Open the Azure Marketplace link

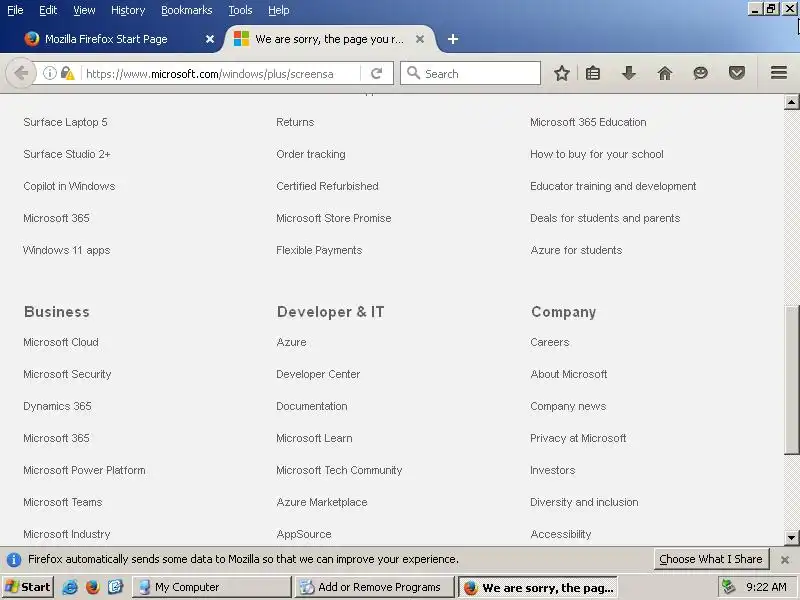tap(322, 503)
